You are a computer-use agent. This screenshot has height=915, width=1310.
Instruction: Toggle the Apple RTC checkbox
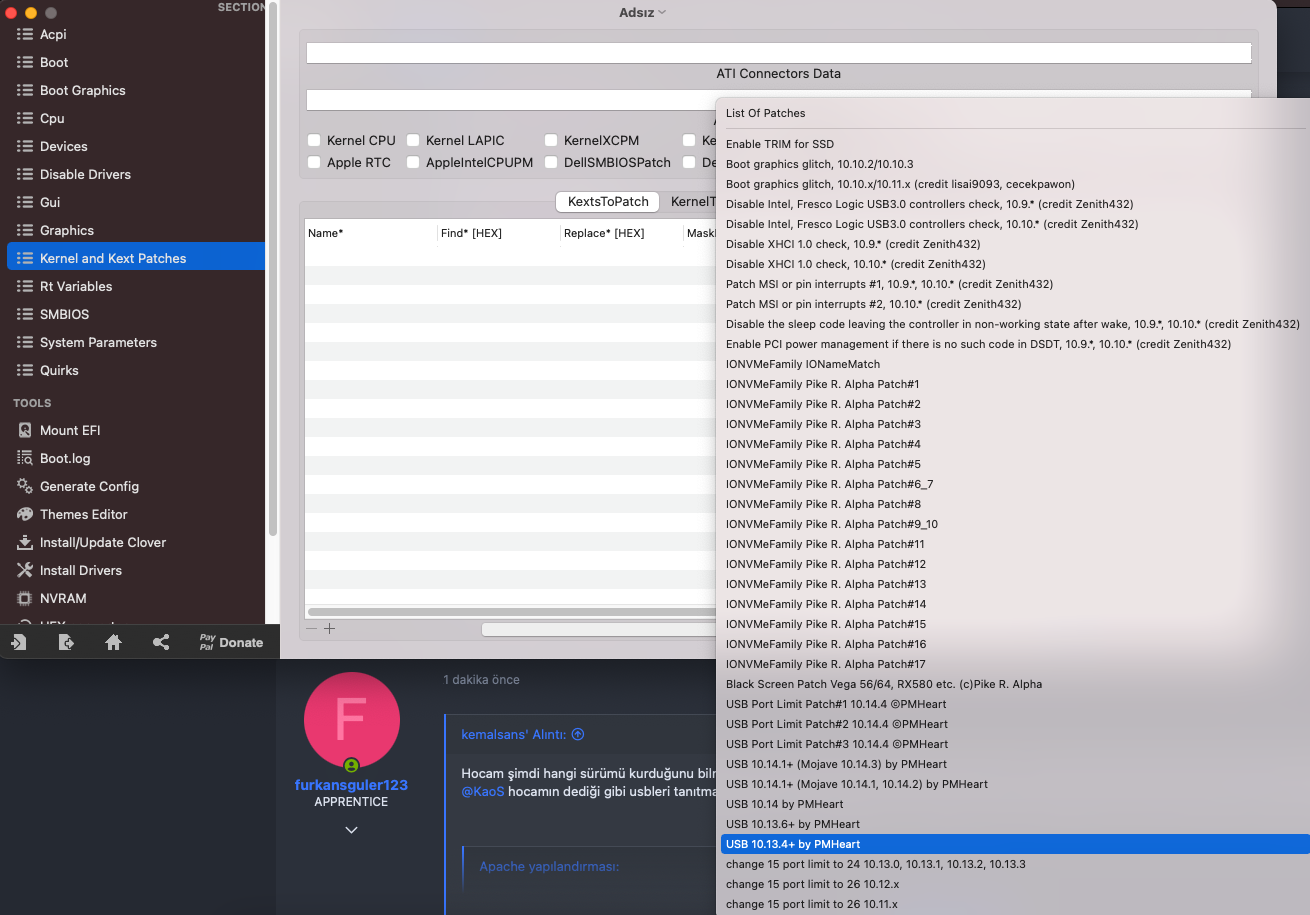pos(314,162)
